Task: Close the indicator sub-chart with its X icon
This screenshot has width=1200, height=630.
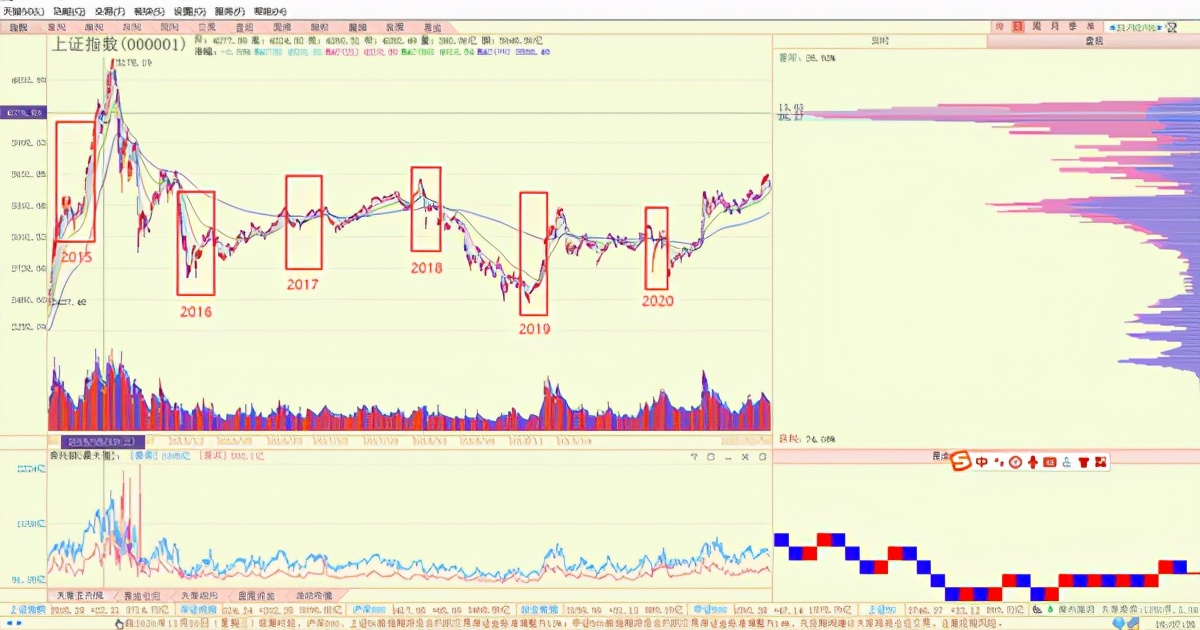Action: 744,457
